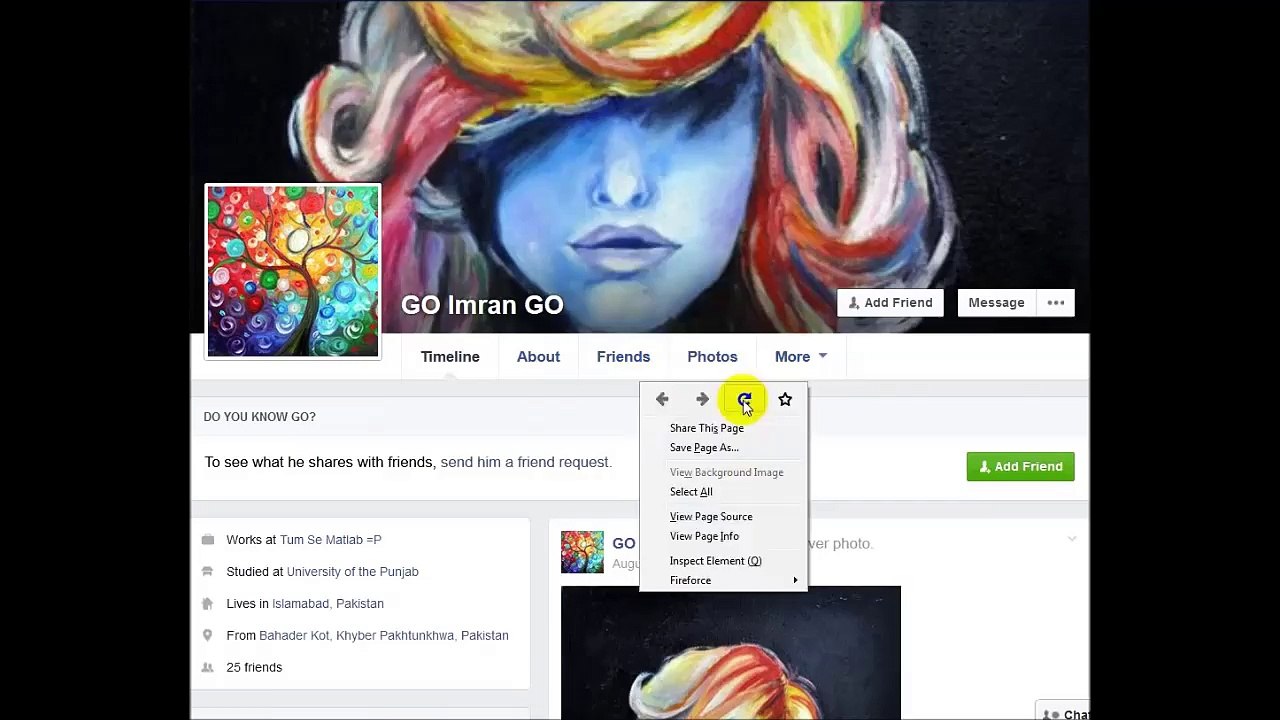
Task: Expand the More tab dropdown
Action: (x=801, y=357)
